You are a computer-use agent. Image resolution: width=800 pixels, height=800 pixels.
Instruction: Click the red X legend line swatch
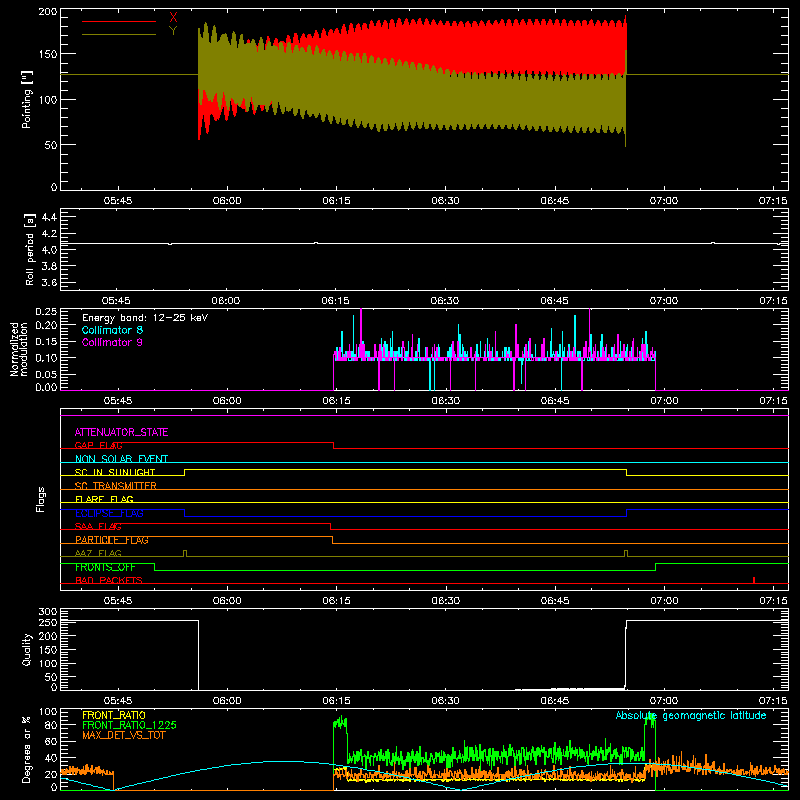pos(119,21)
